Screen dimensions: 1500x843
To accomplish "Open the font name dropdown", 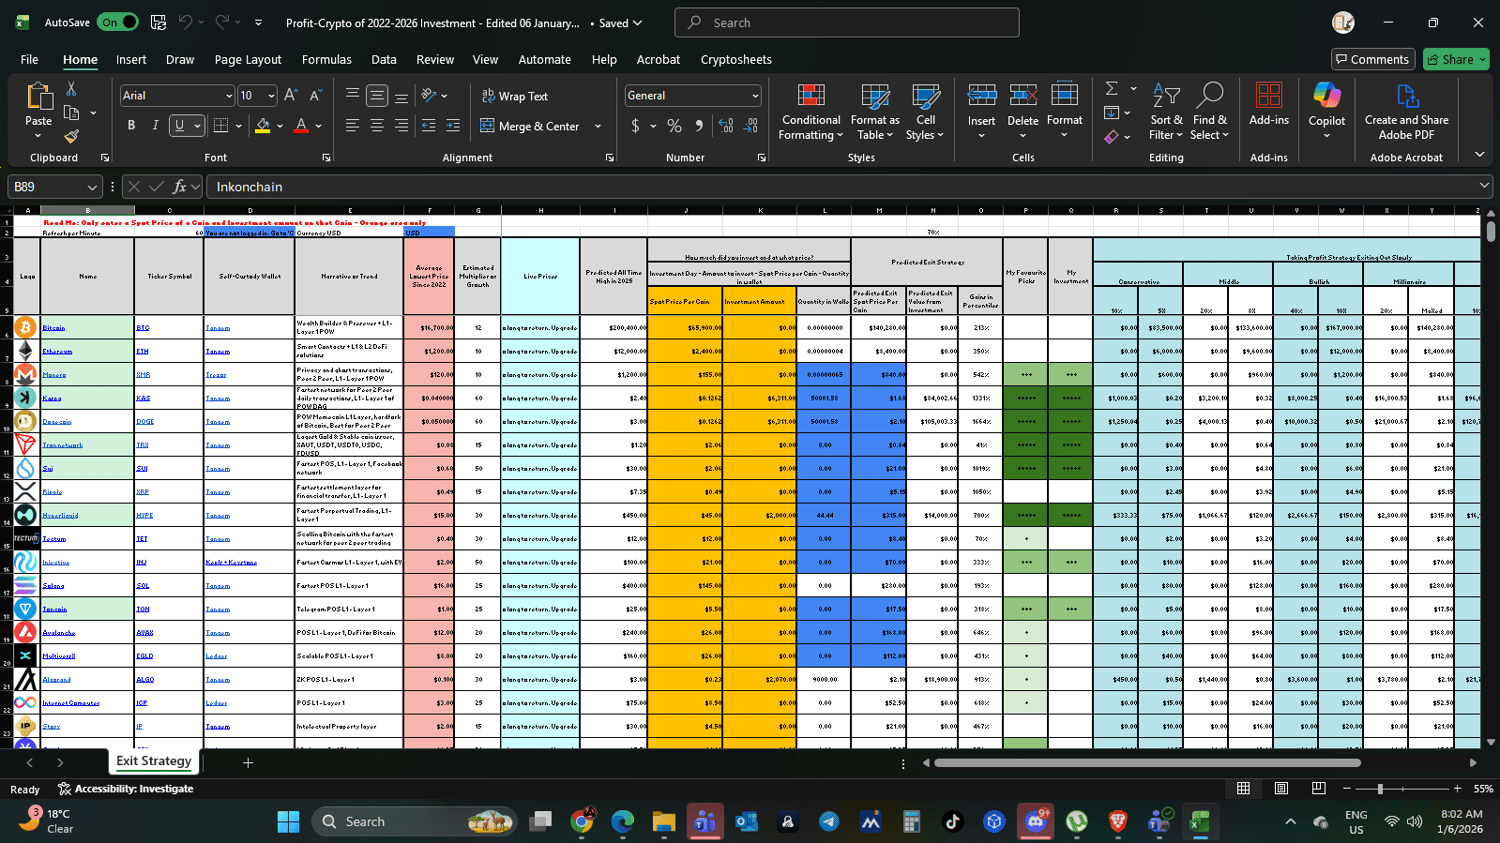I will [229, 96].
